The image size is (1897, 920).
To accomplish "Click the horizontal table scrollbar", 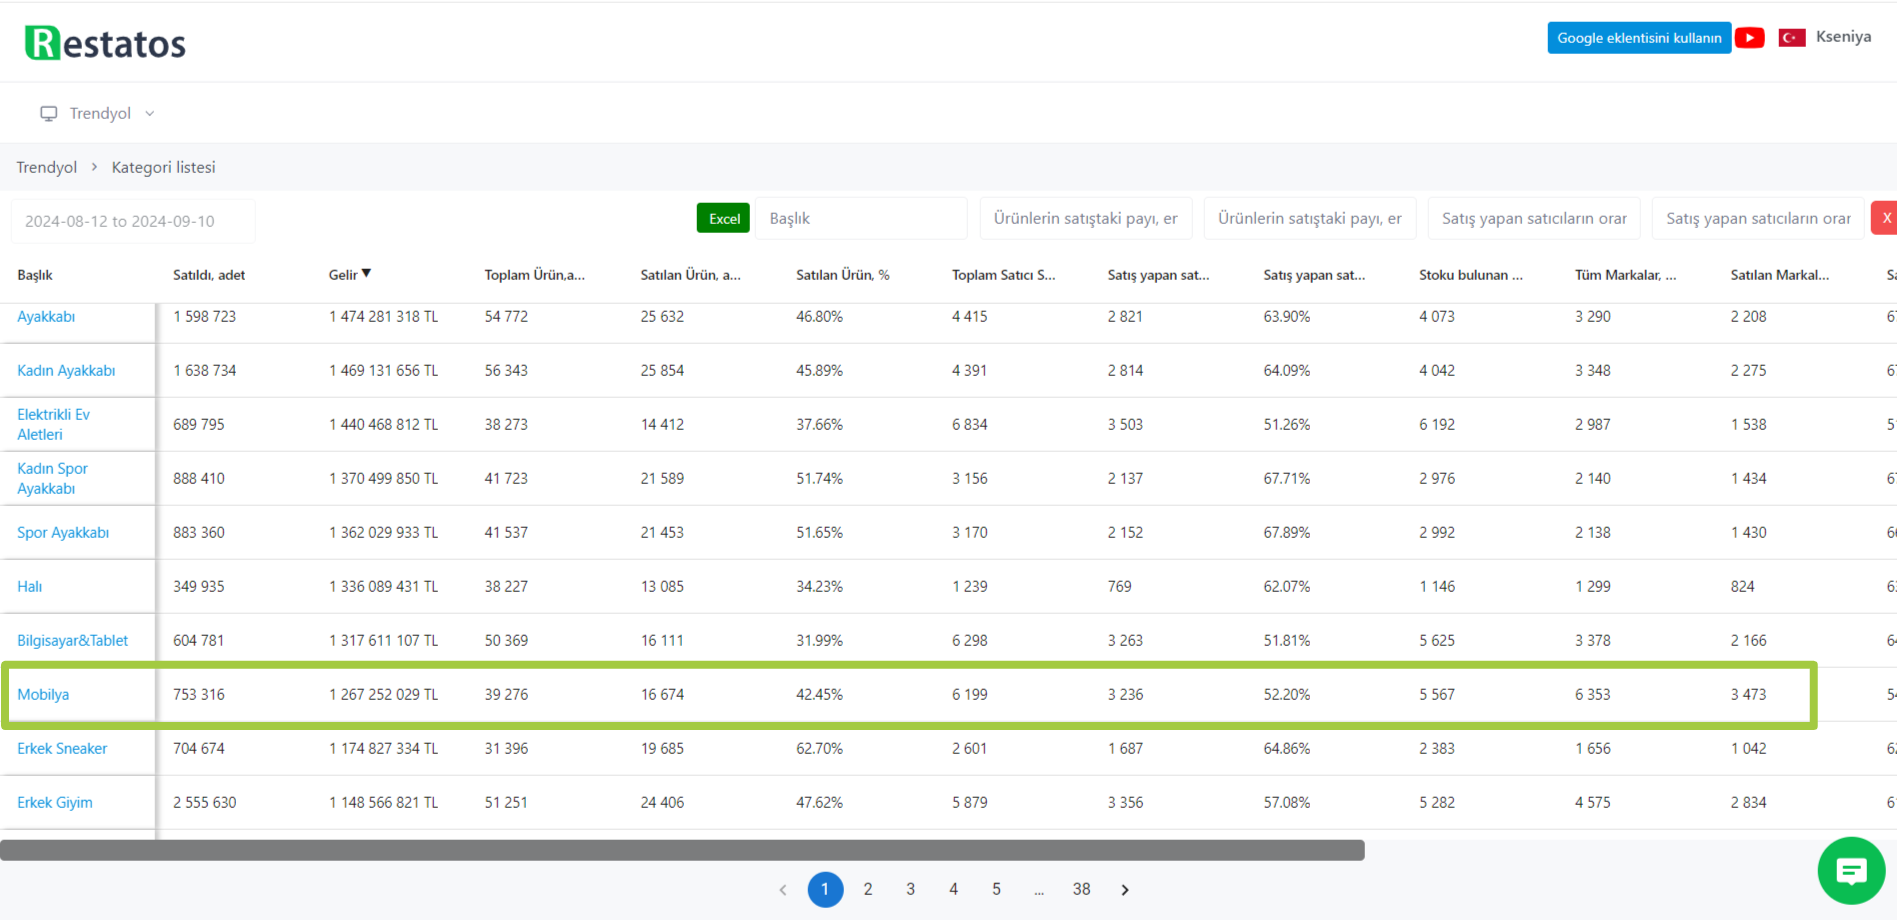I will (x=682, y=850).
